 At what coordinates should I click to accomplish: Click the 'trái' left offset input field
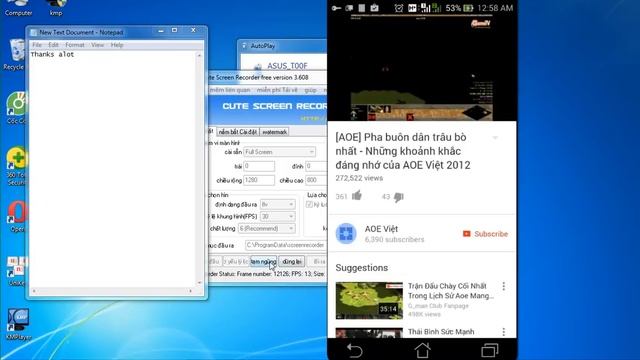[x=259, y=166]
